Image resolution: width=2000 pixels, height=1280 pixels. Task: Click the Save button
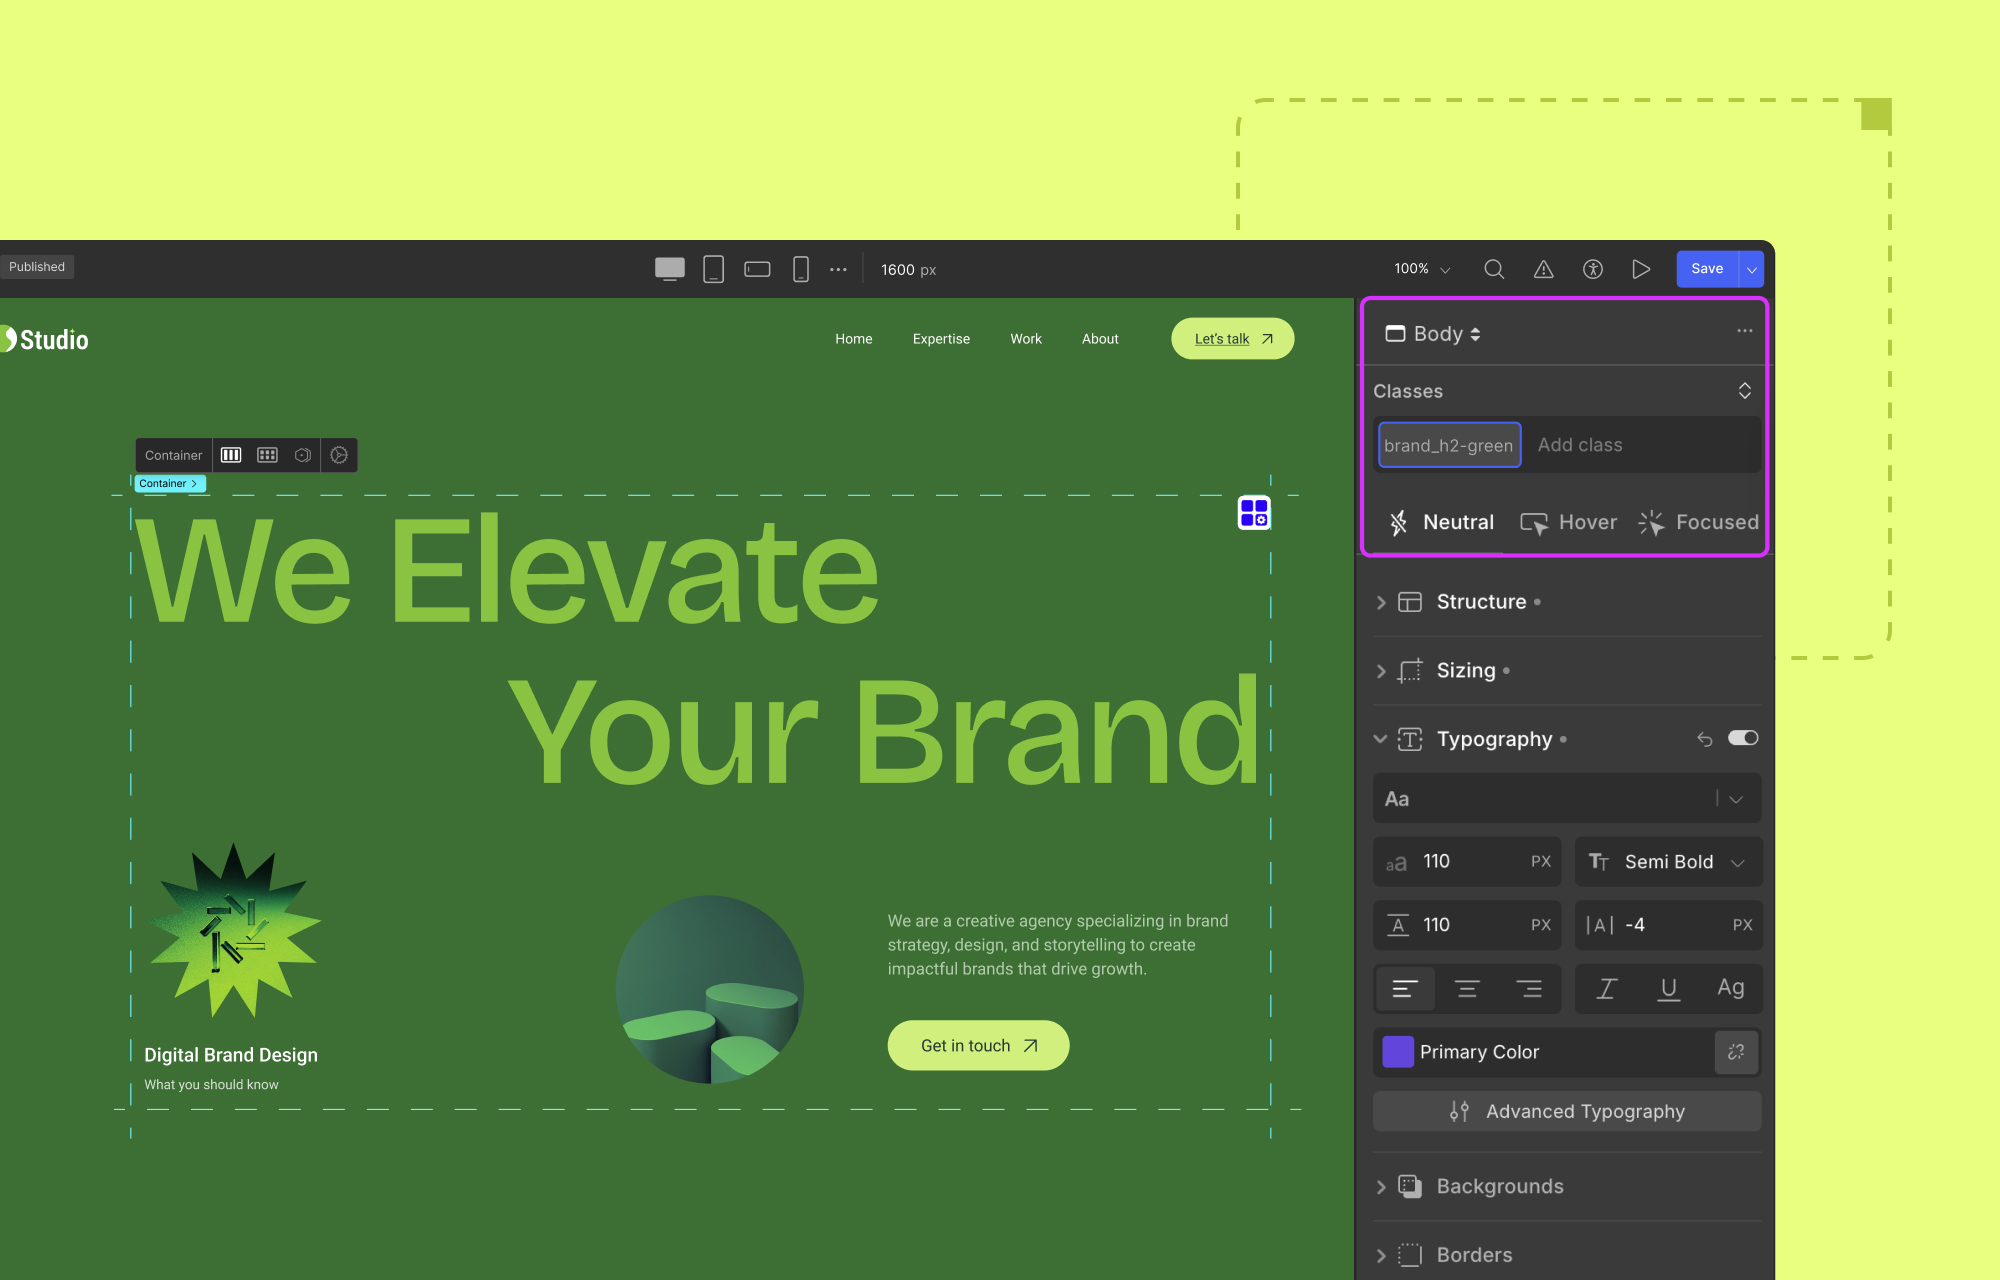(x=1706, y=269)
